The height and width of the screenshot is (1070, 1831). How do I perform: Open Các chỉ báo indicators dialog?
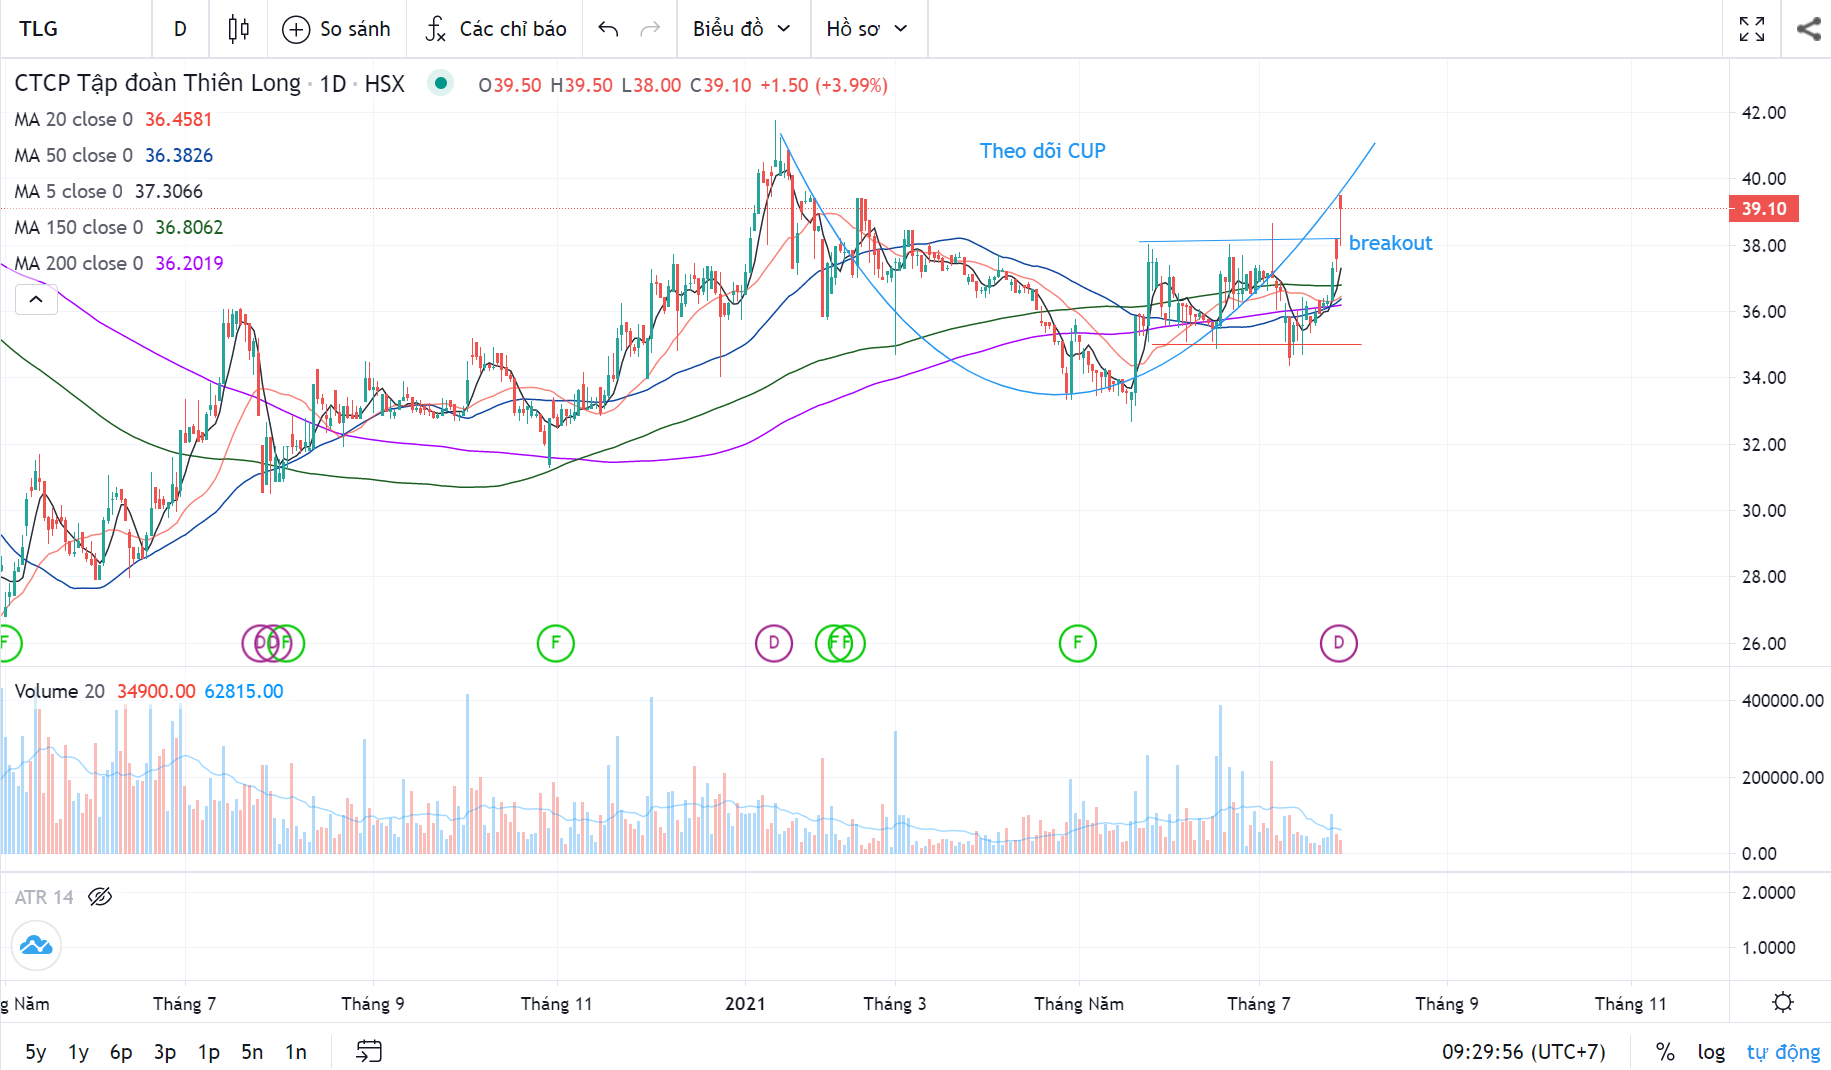(496, 29)
